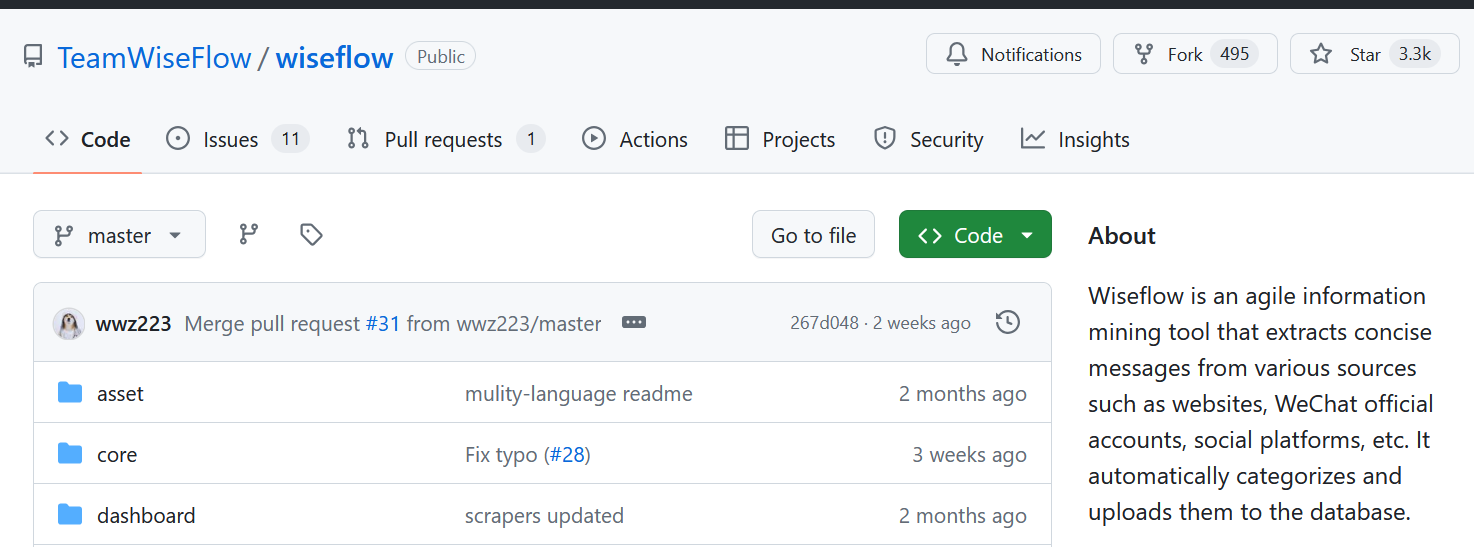The height and width of the screenshot is (547, 1474).
Task: Click the pull requests count badge 1
Action: click(x=531, y=139)
